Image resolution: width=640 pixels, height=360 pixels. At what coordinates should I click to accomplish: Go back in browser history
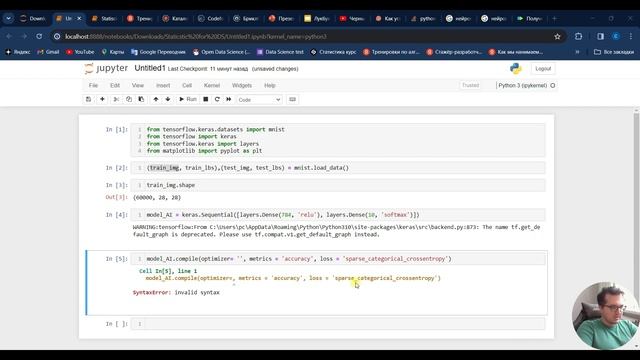[x=9, y=36]
